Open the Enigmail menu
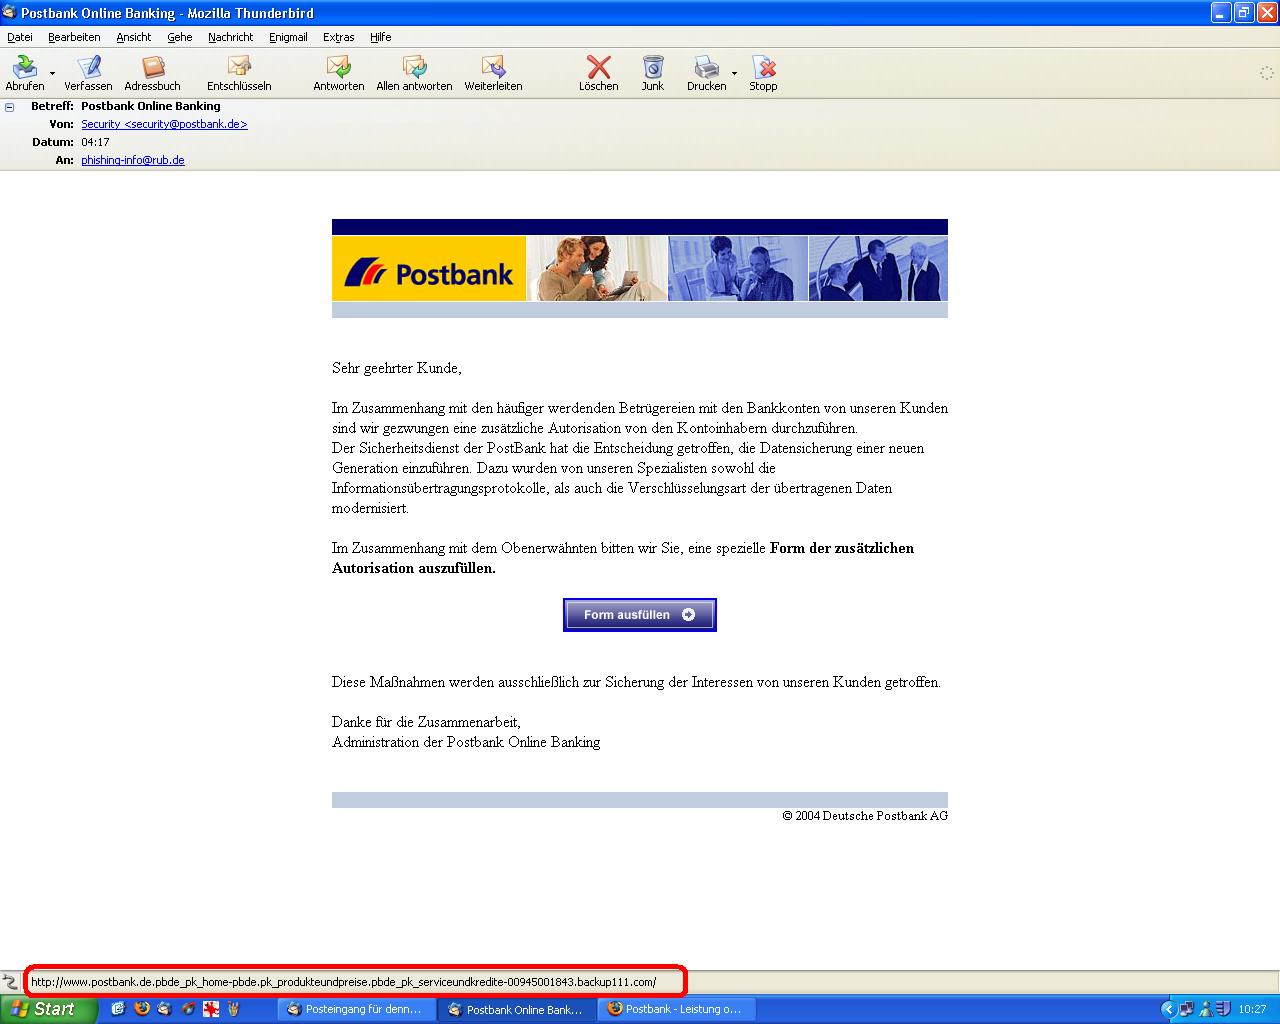 click(x=288, y=37)
